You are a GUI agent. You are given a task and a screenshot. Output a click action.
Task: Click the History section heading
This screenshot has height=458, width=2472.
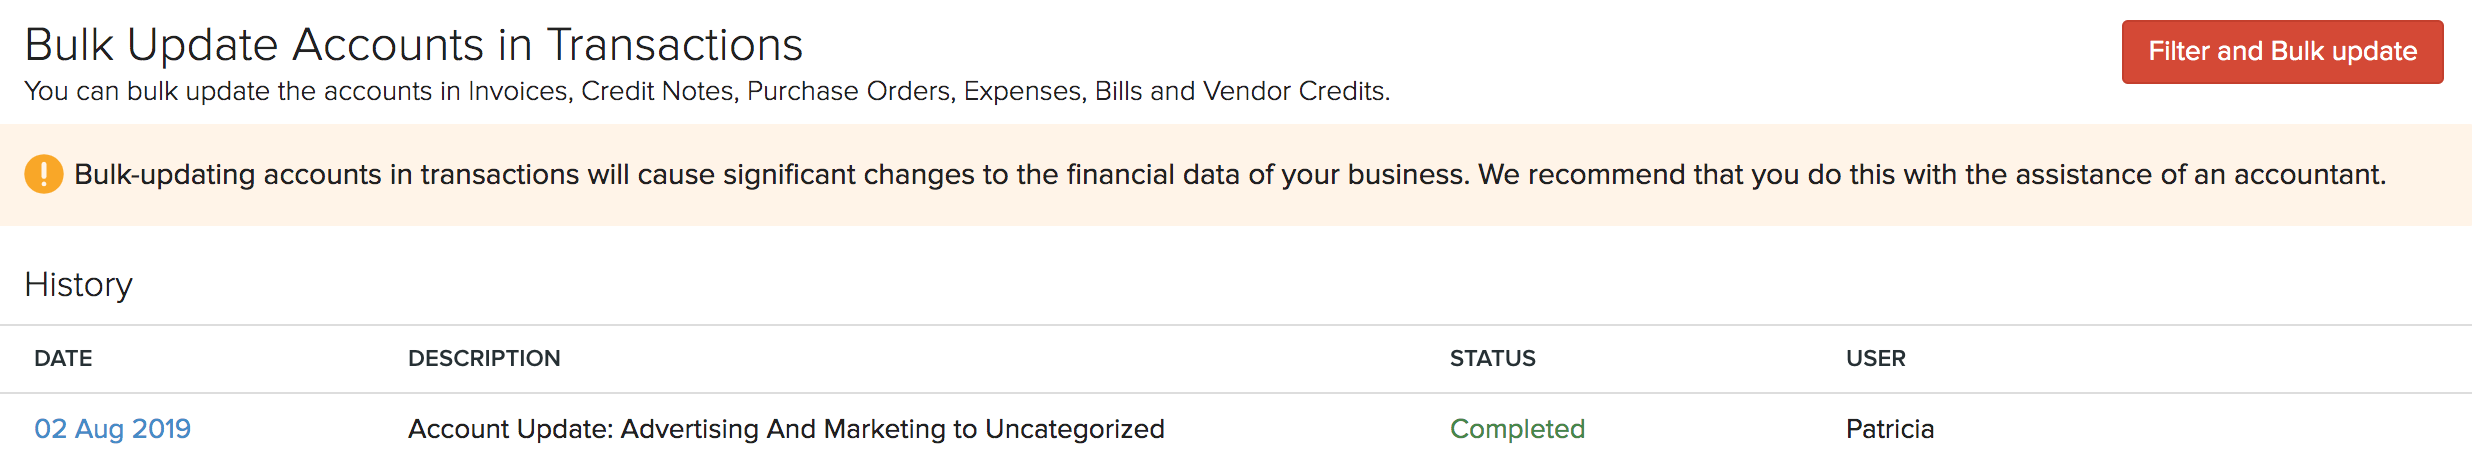coord(78,285)
